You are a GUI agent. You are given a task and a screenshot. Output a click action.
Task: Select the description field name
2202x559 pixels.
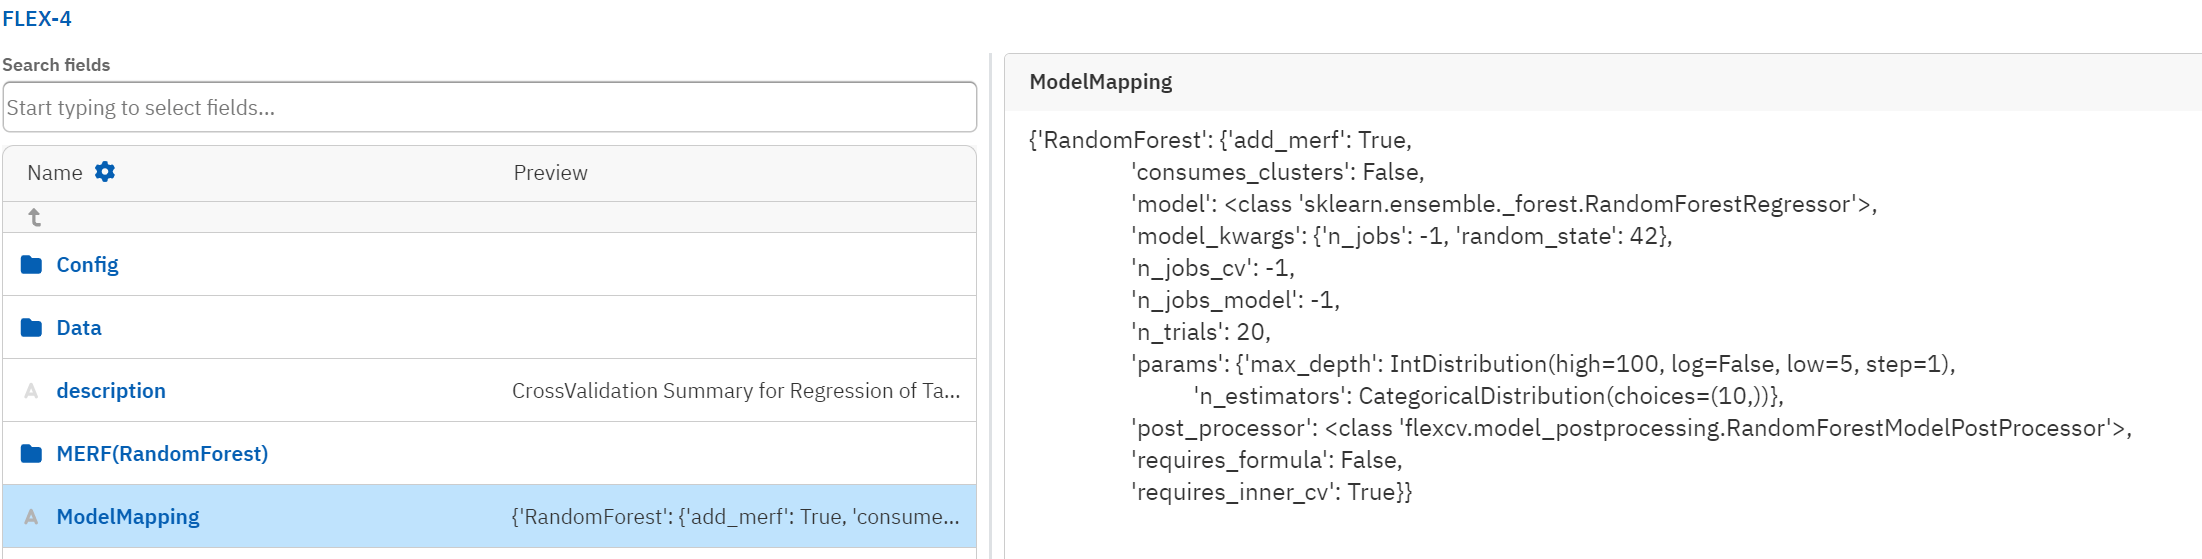click(x=111, y=391)
